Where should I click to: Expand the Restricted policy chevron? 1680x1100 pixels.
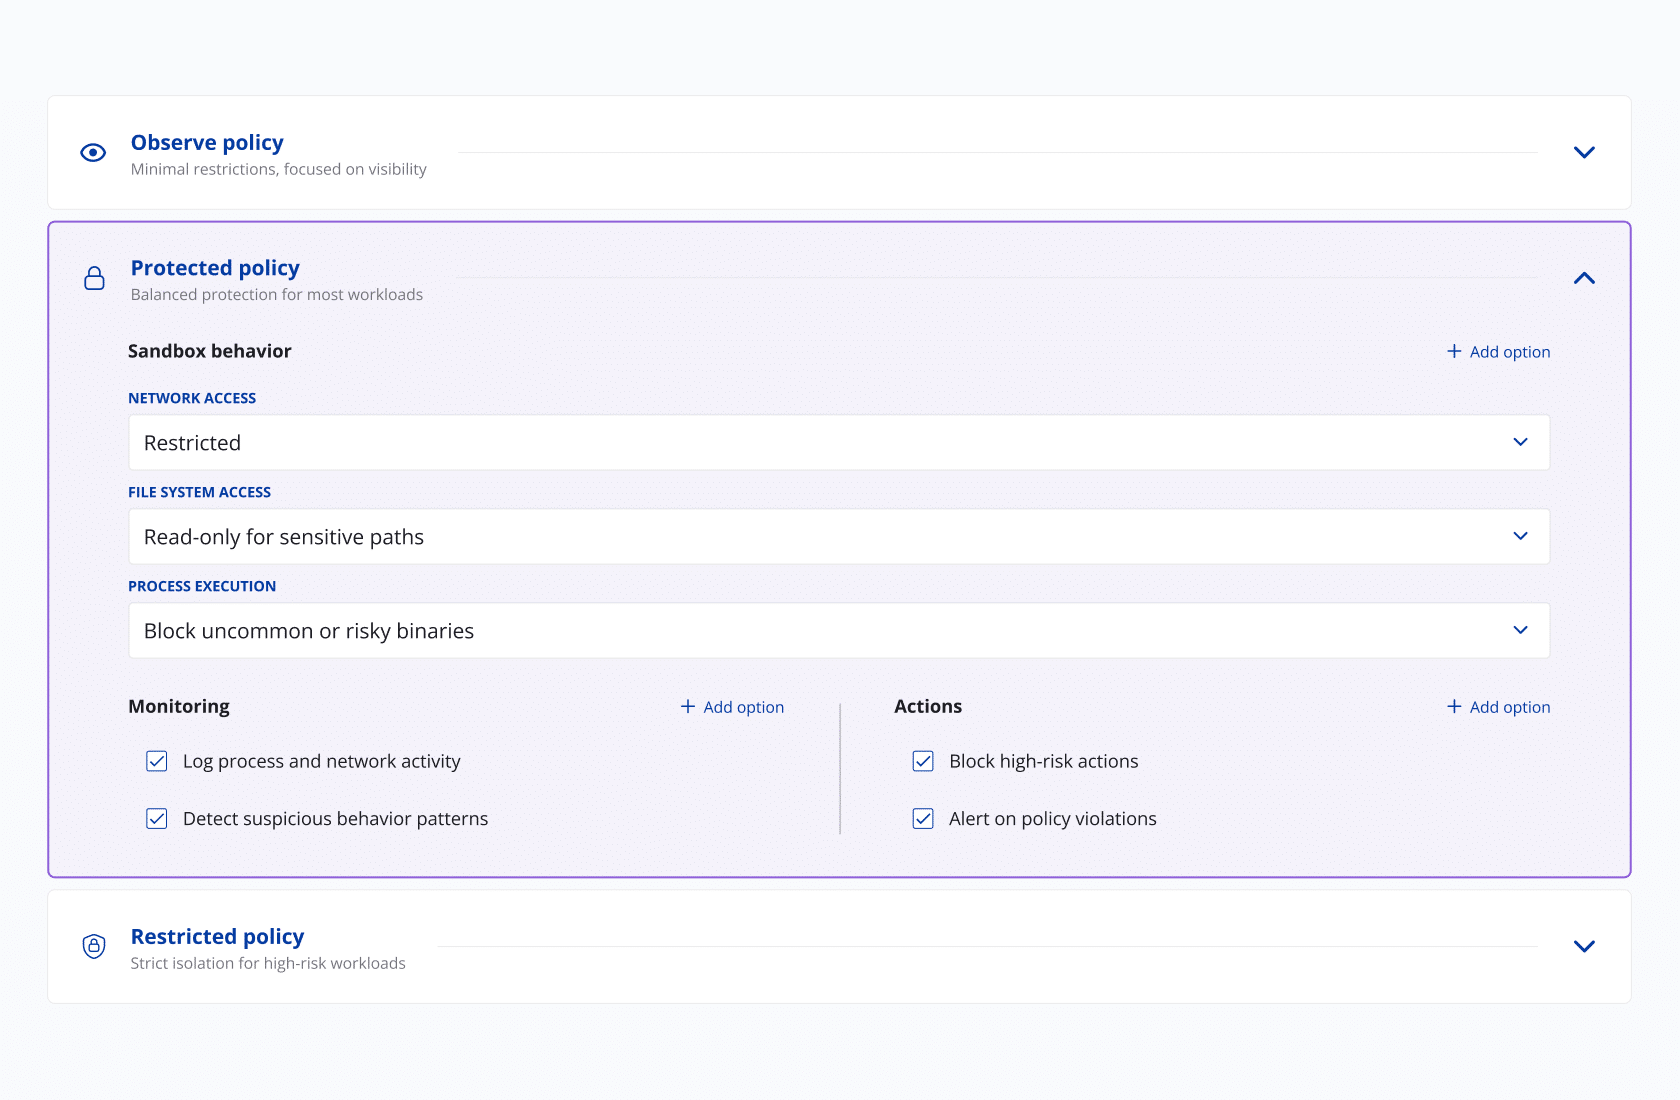1584,946
